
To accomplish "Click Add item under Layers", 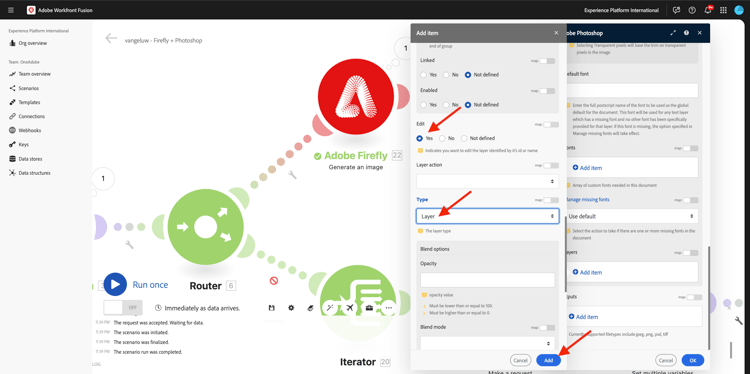I will click(x=587, y=272).
